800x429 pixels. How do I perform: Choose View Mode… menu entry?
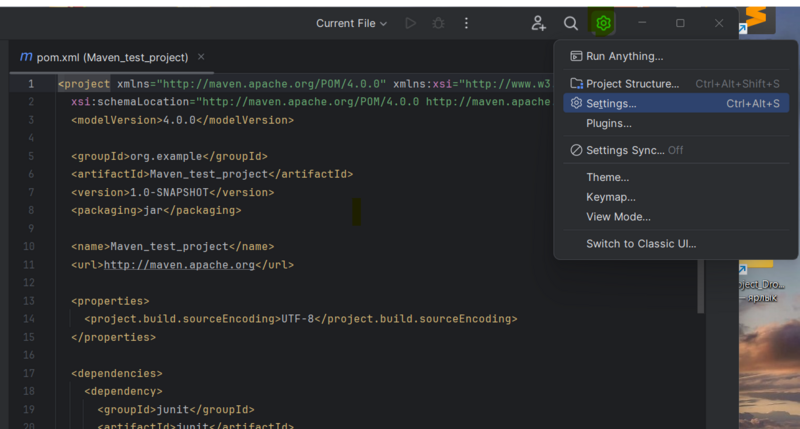tap(676, 217)
